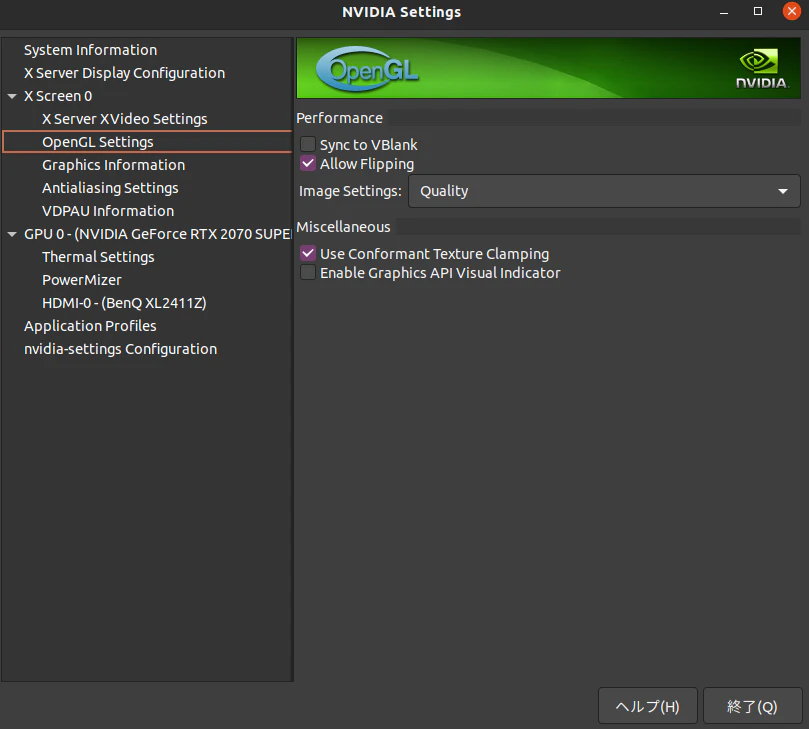Viewport: 809px width, 729px height.
Task: Open System Information page
Action: [90, 50]
